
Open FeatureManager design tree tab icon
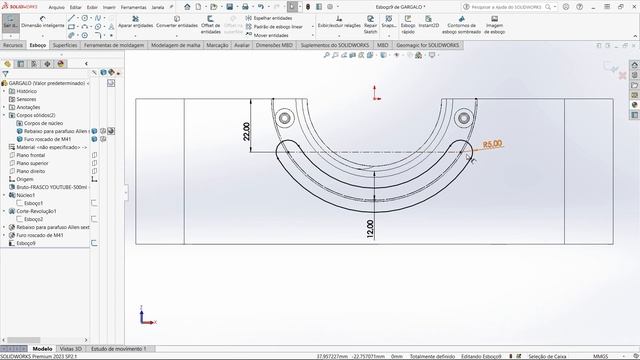pyautogui.click(x=7, y=64)
